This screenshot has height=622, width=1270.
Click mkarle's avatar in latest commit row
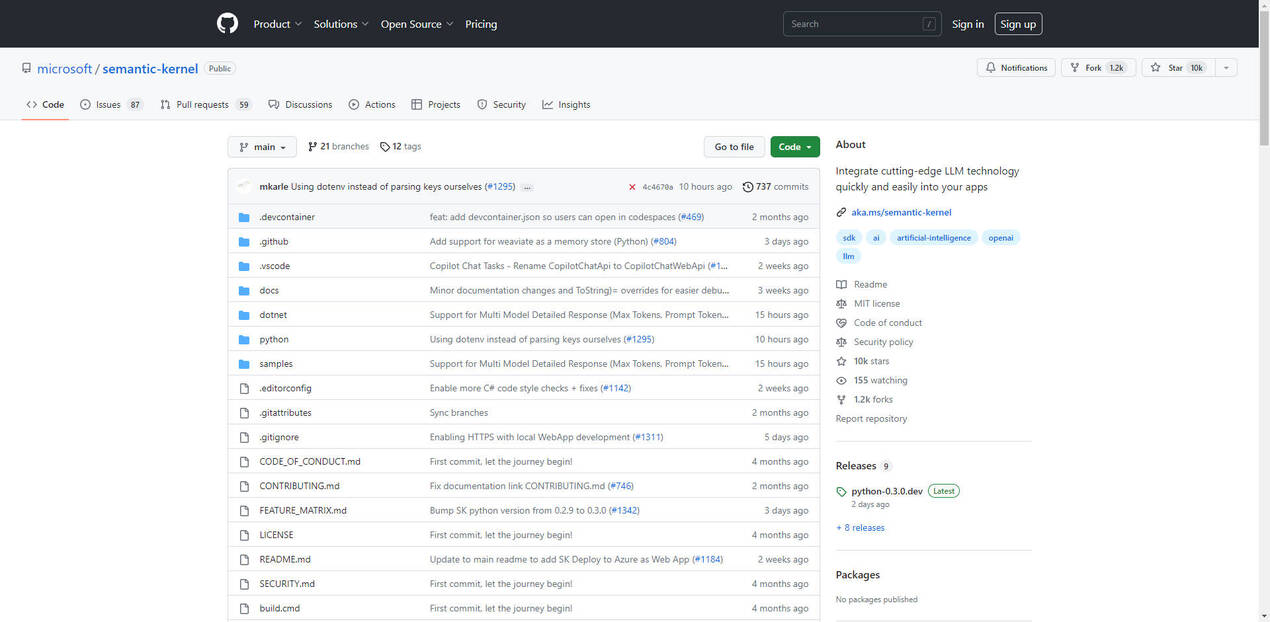coord(245,186)
